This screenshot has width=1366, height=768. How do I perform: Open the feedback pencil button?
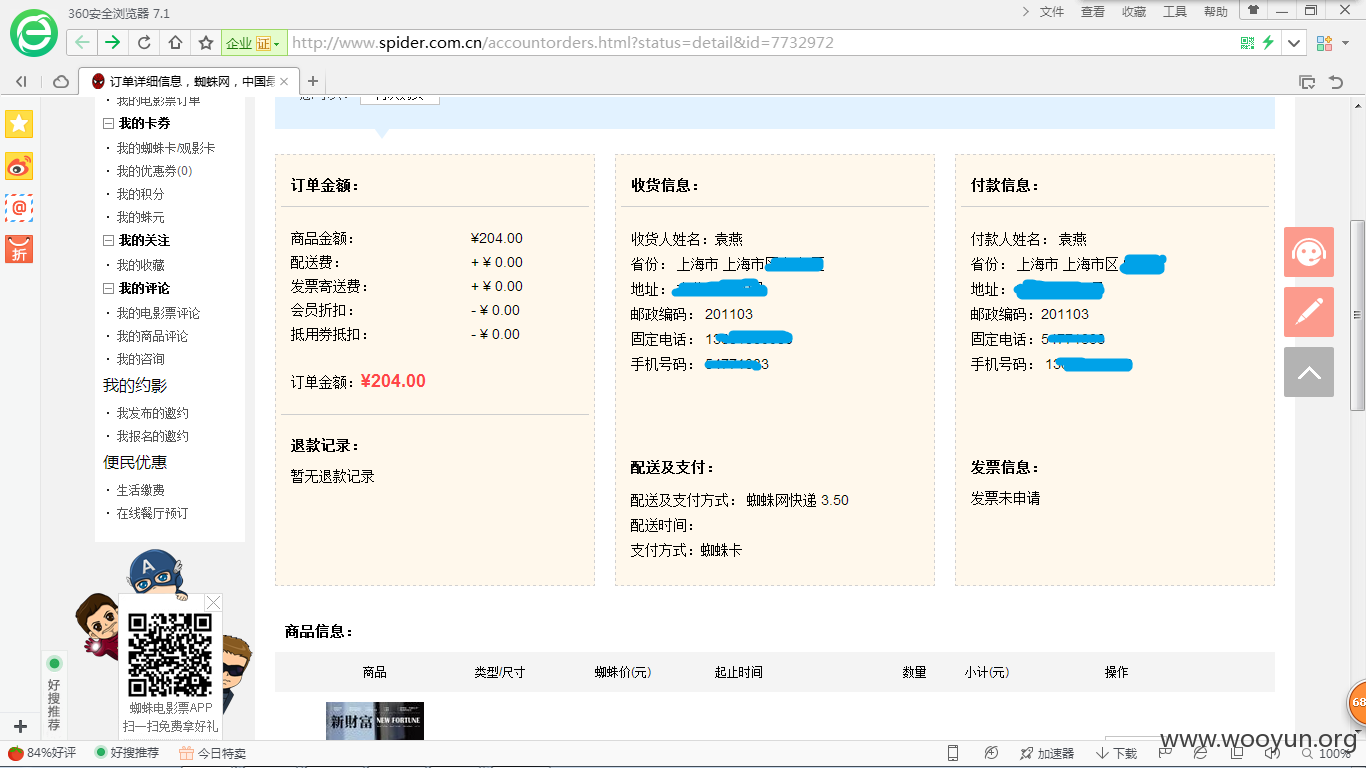click(1309, 311)
